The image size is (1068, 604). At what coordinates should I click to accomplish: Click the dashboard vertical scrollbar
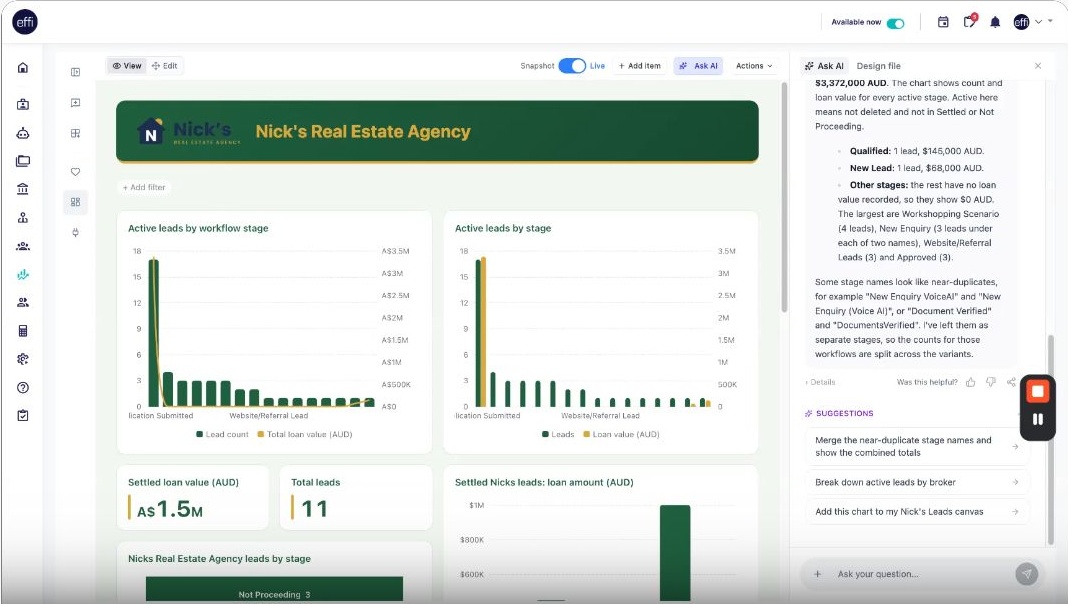pos(784,197)
